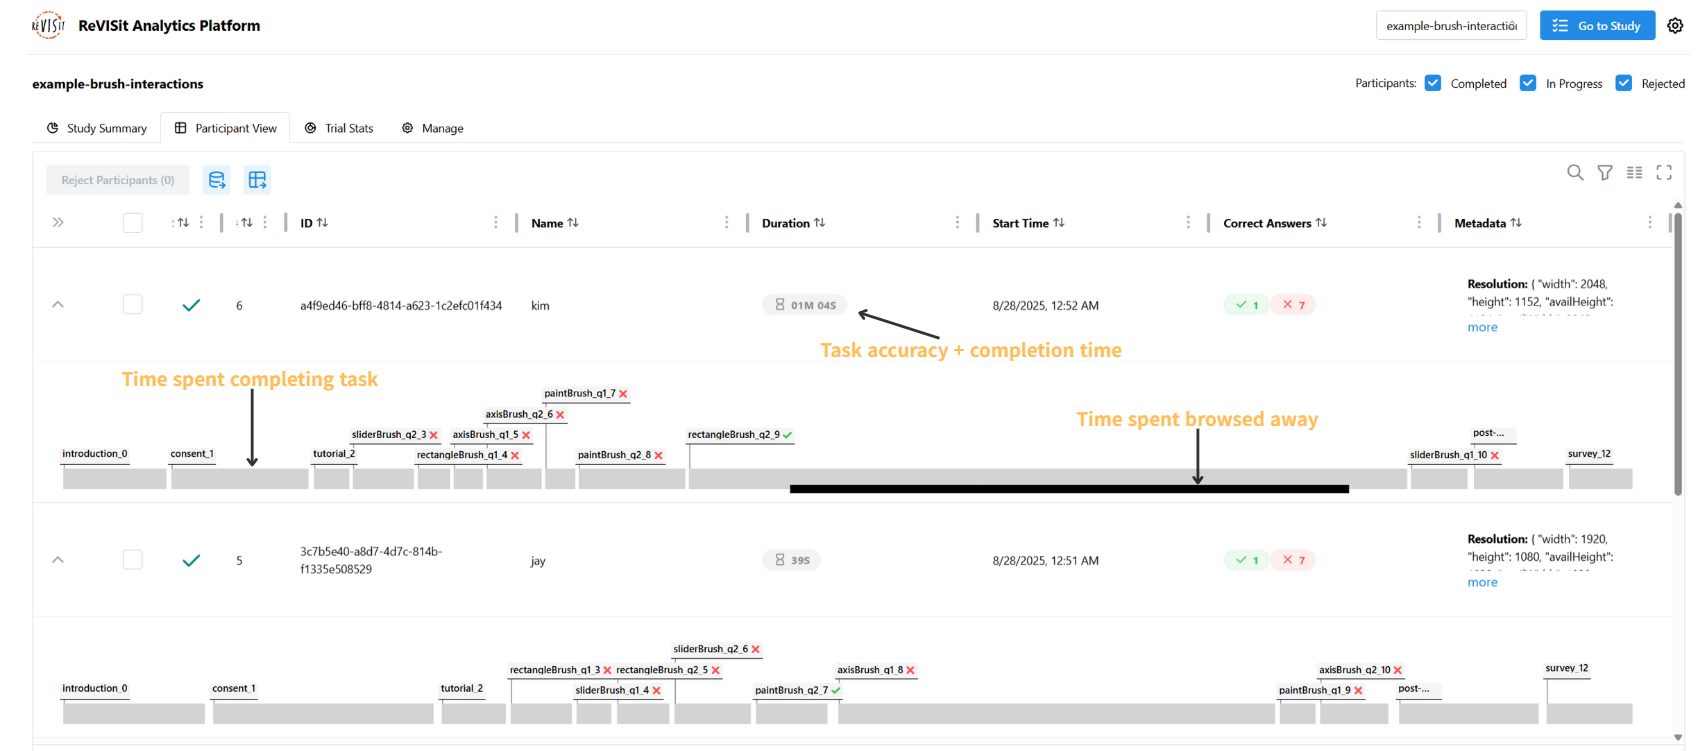Click the study name selector field

tap(1451, 26)
